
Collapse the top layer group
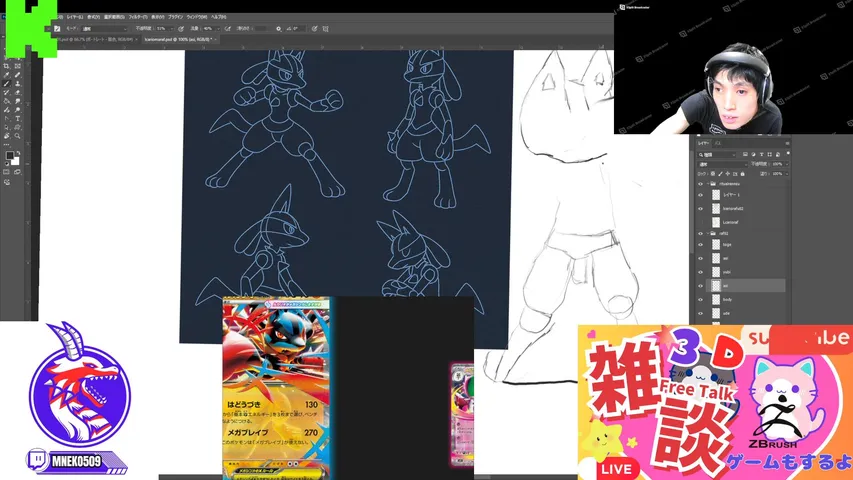708,183
